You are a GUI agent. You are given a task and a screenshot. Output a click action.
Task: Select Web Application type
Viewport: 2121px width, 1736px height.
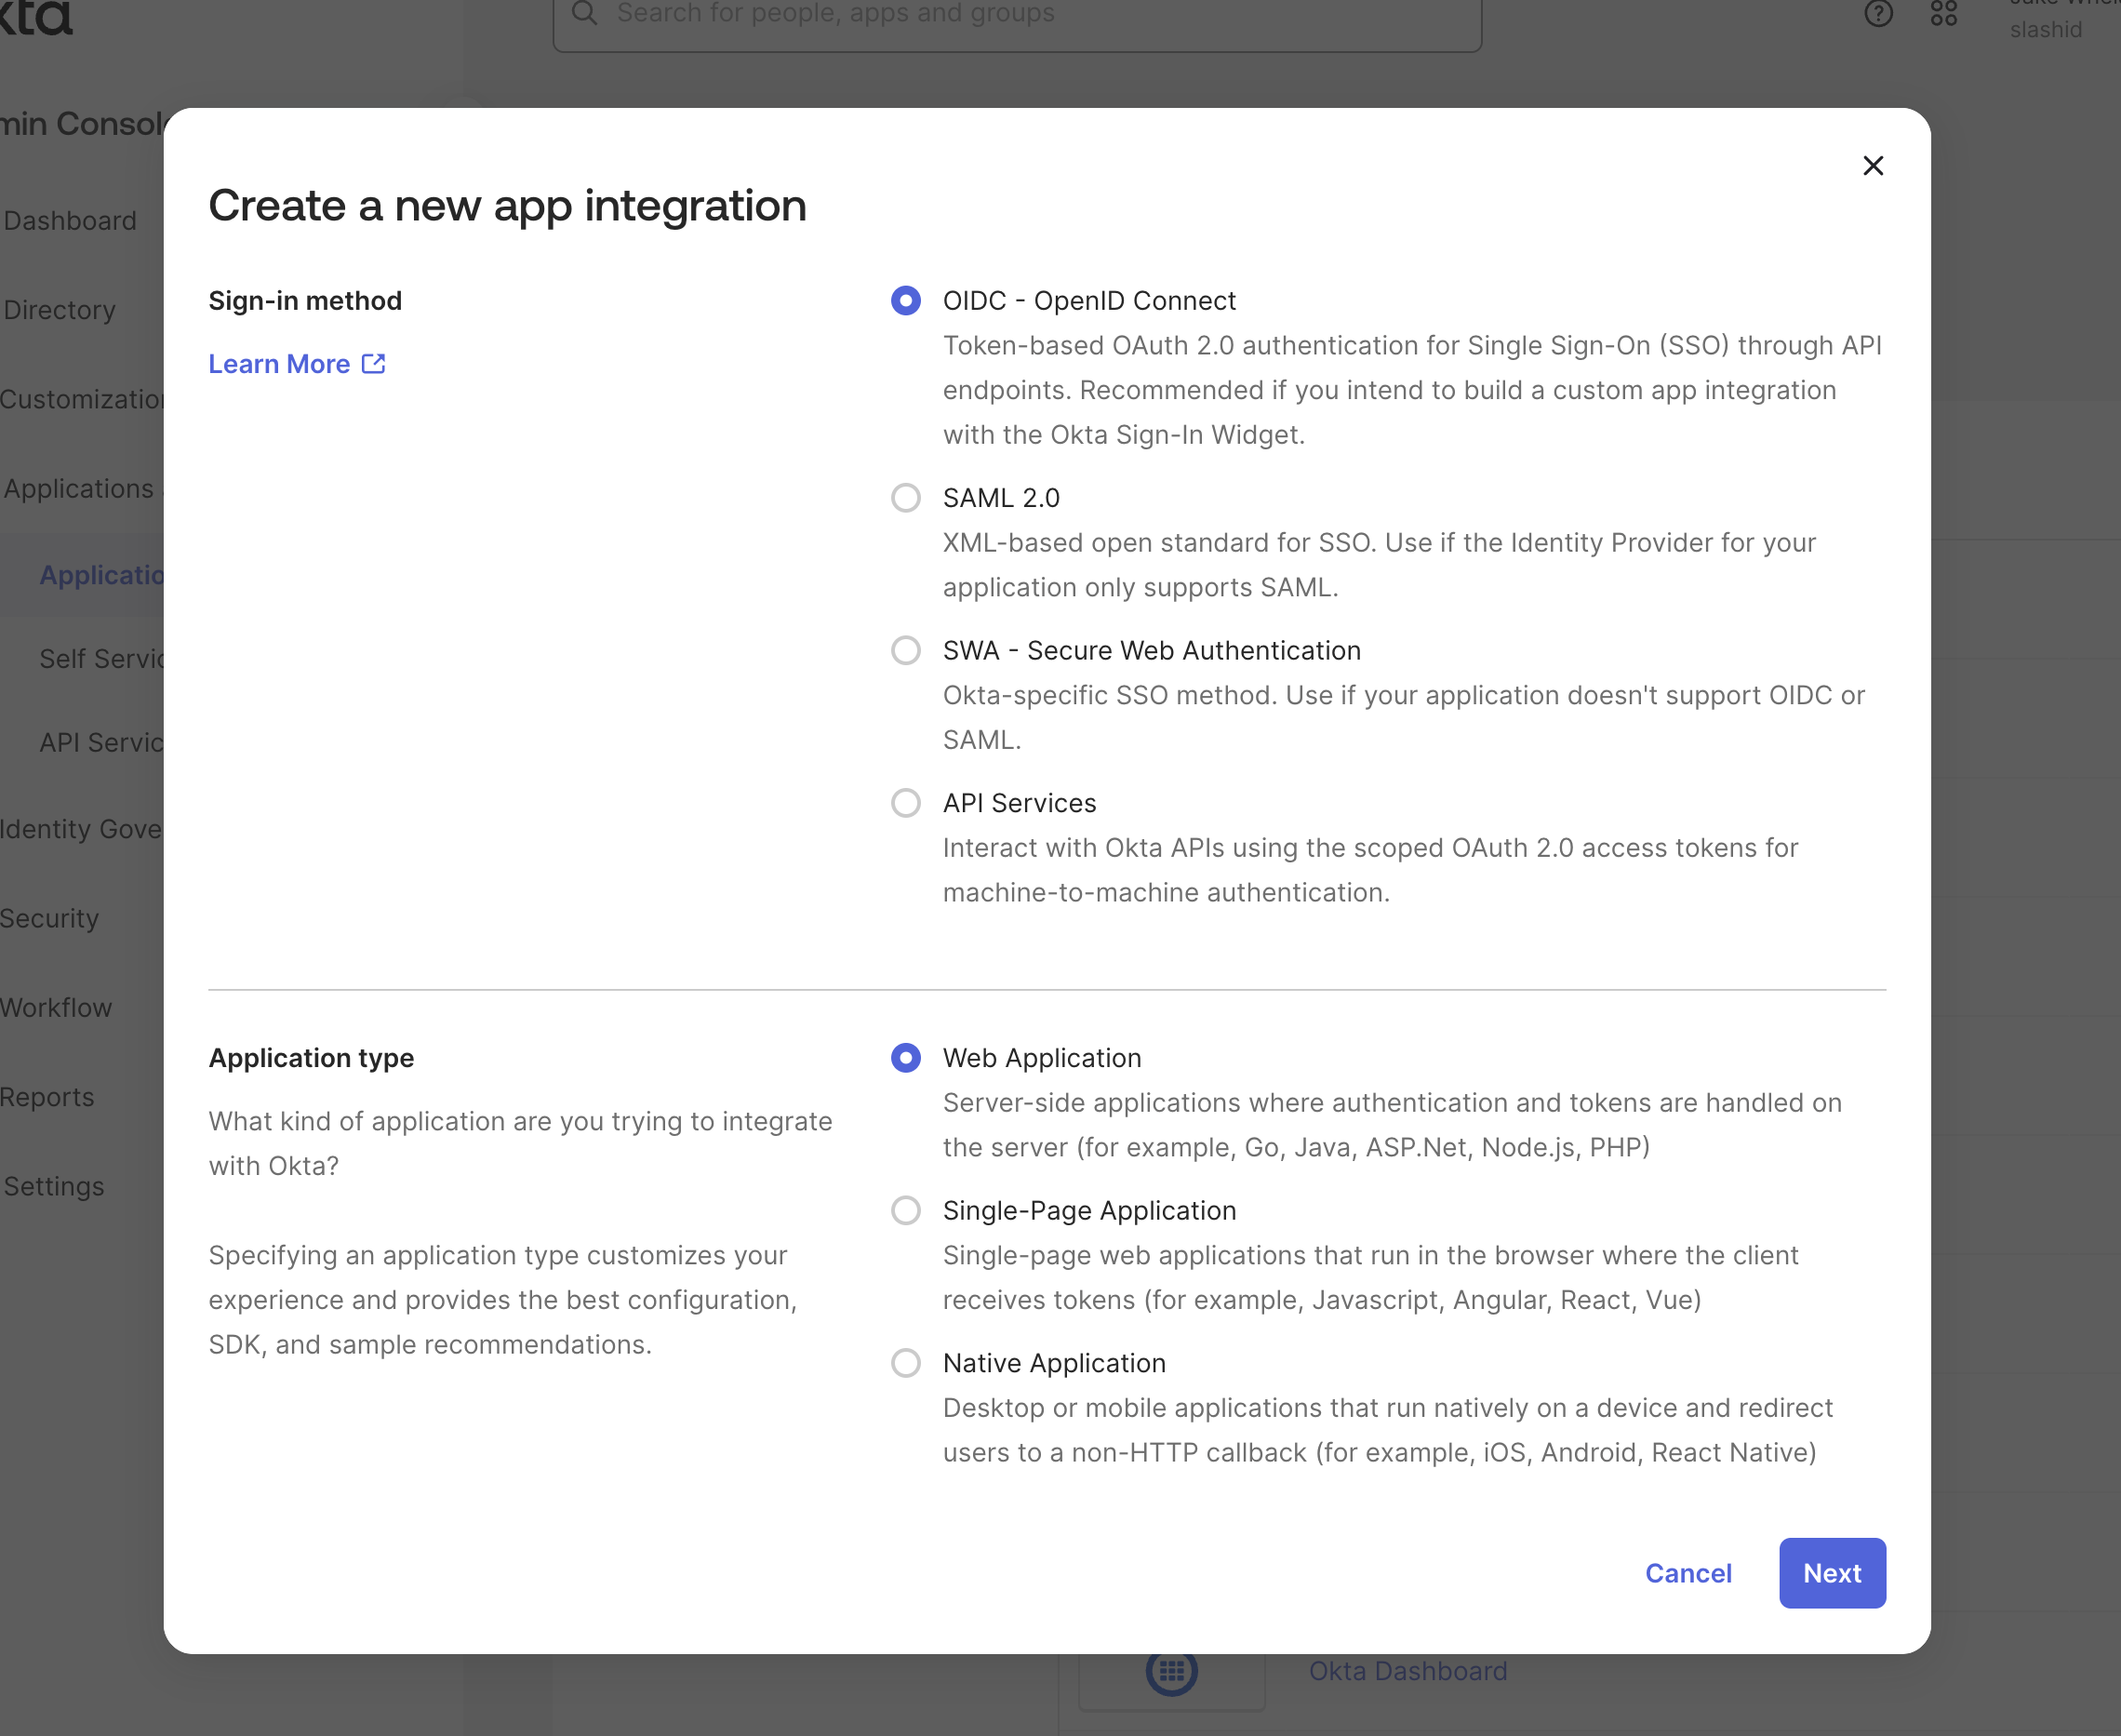click(906, 1058)
